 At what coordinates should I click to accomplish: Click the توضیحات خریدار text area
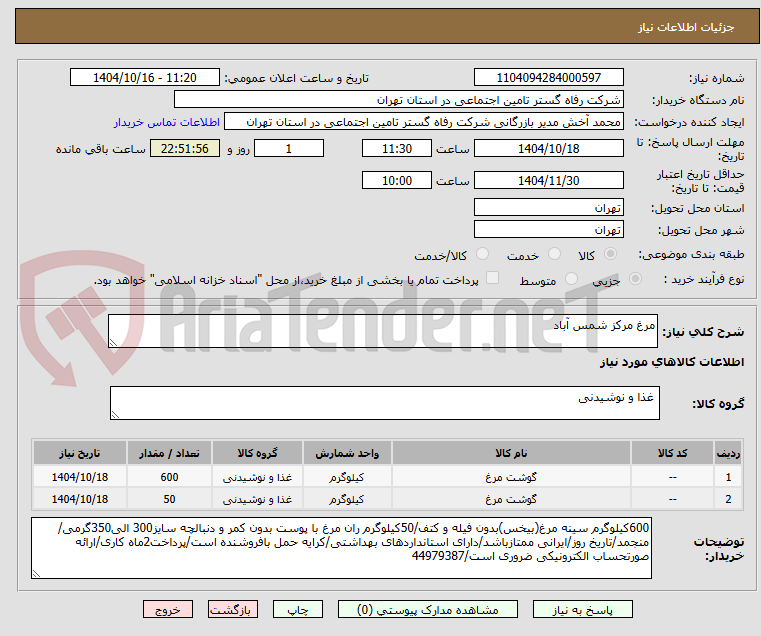click(x=341, y=548)
